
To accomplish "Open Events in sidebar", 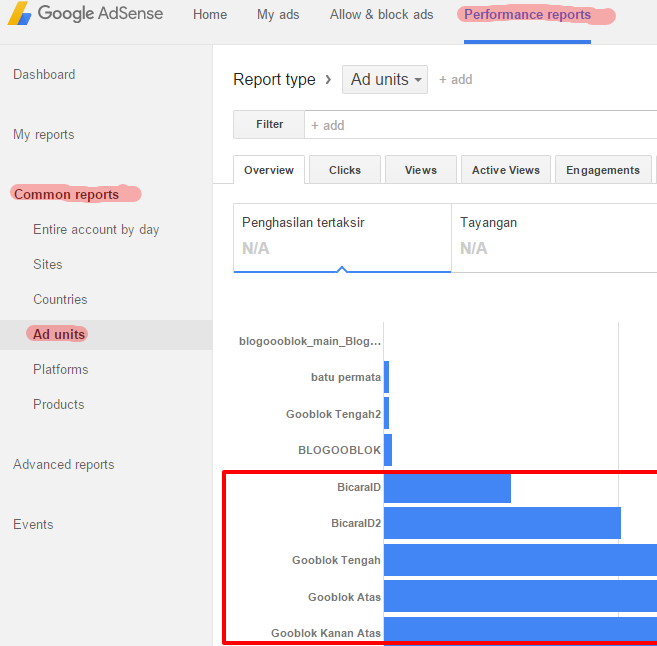I will [x=33, y=525].
